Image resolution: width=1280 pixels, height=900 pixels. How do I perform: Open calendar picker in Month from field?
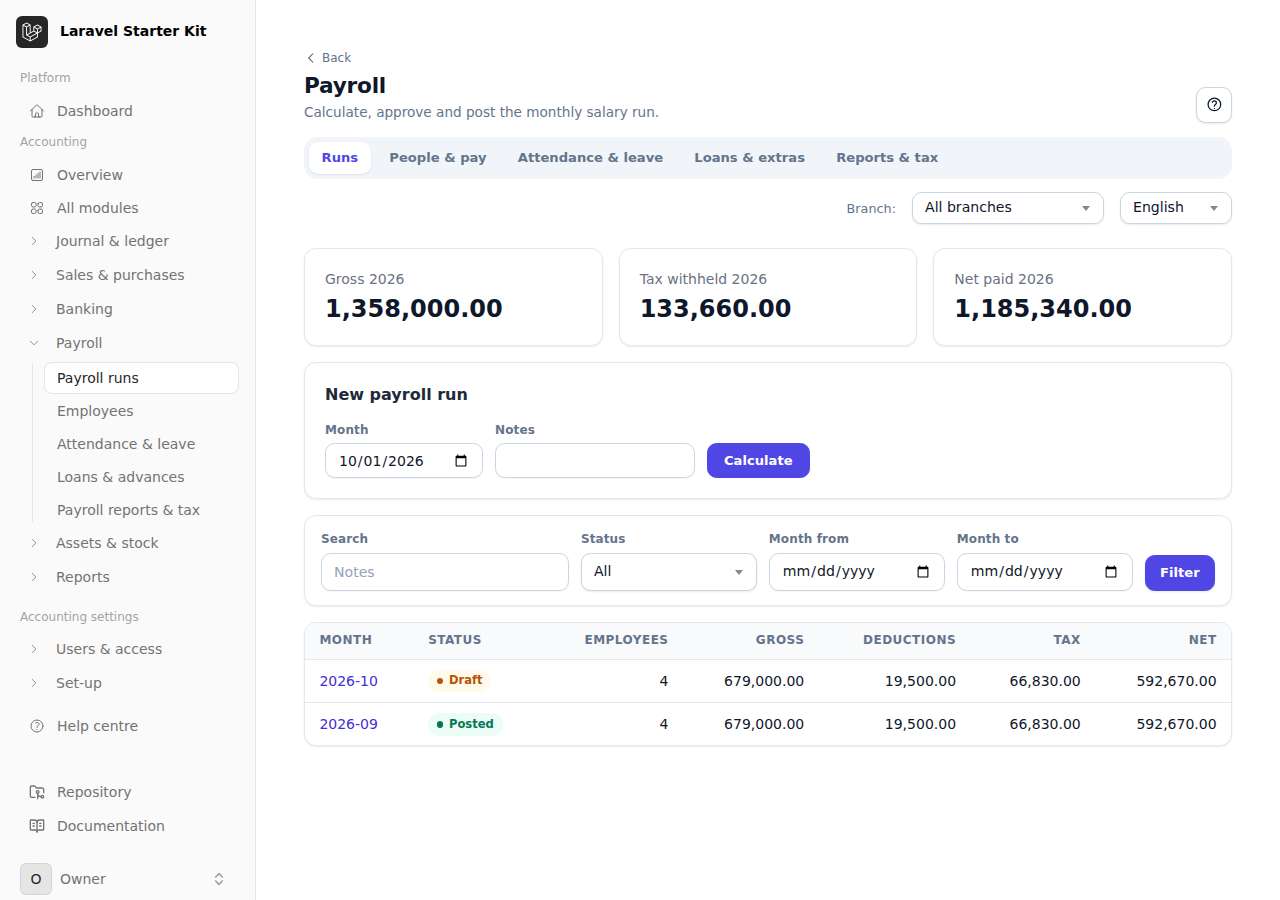click(x=923, y=572)
